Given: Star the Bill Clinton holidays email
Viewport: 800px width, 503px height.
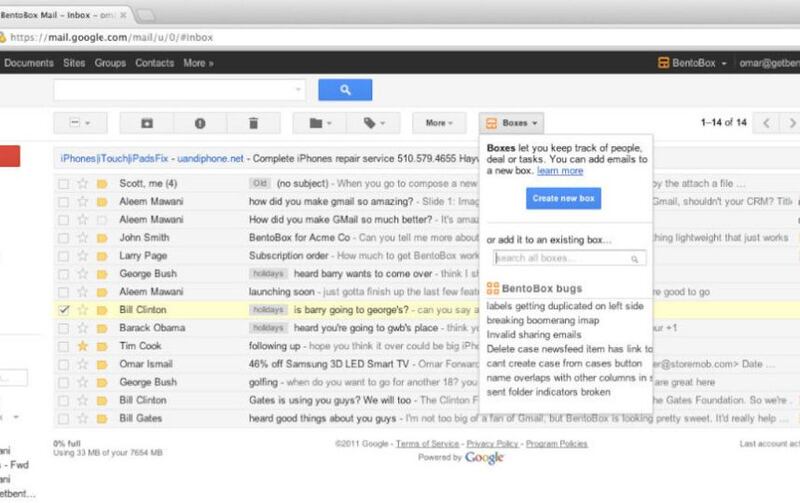Looking at the screenshot, I should tap(82, 310).
